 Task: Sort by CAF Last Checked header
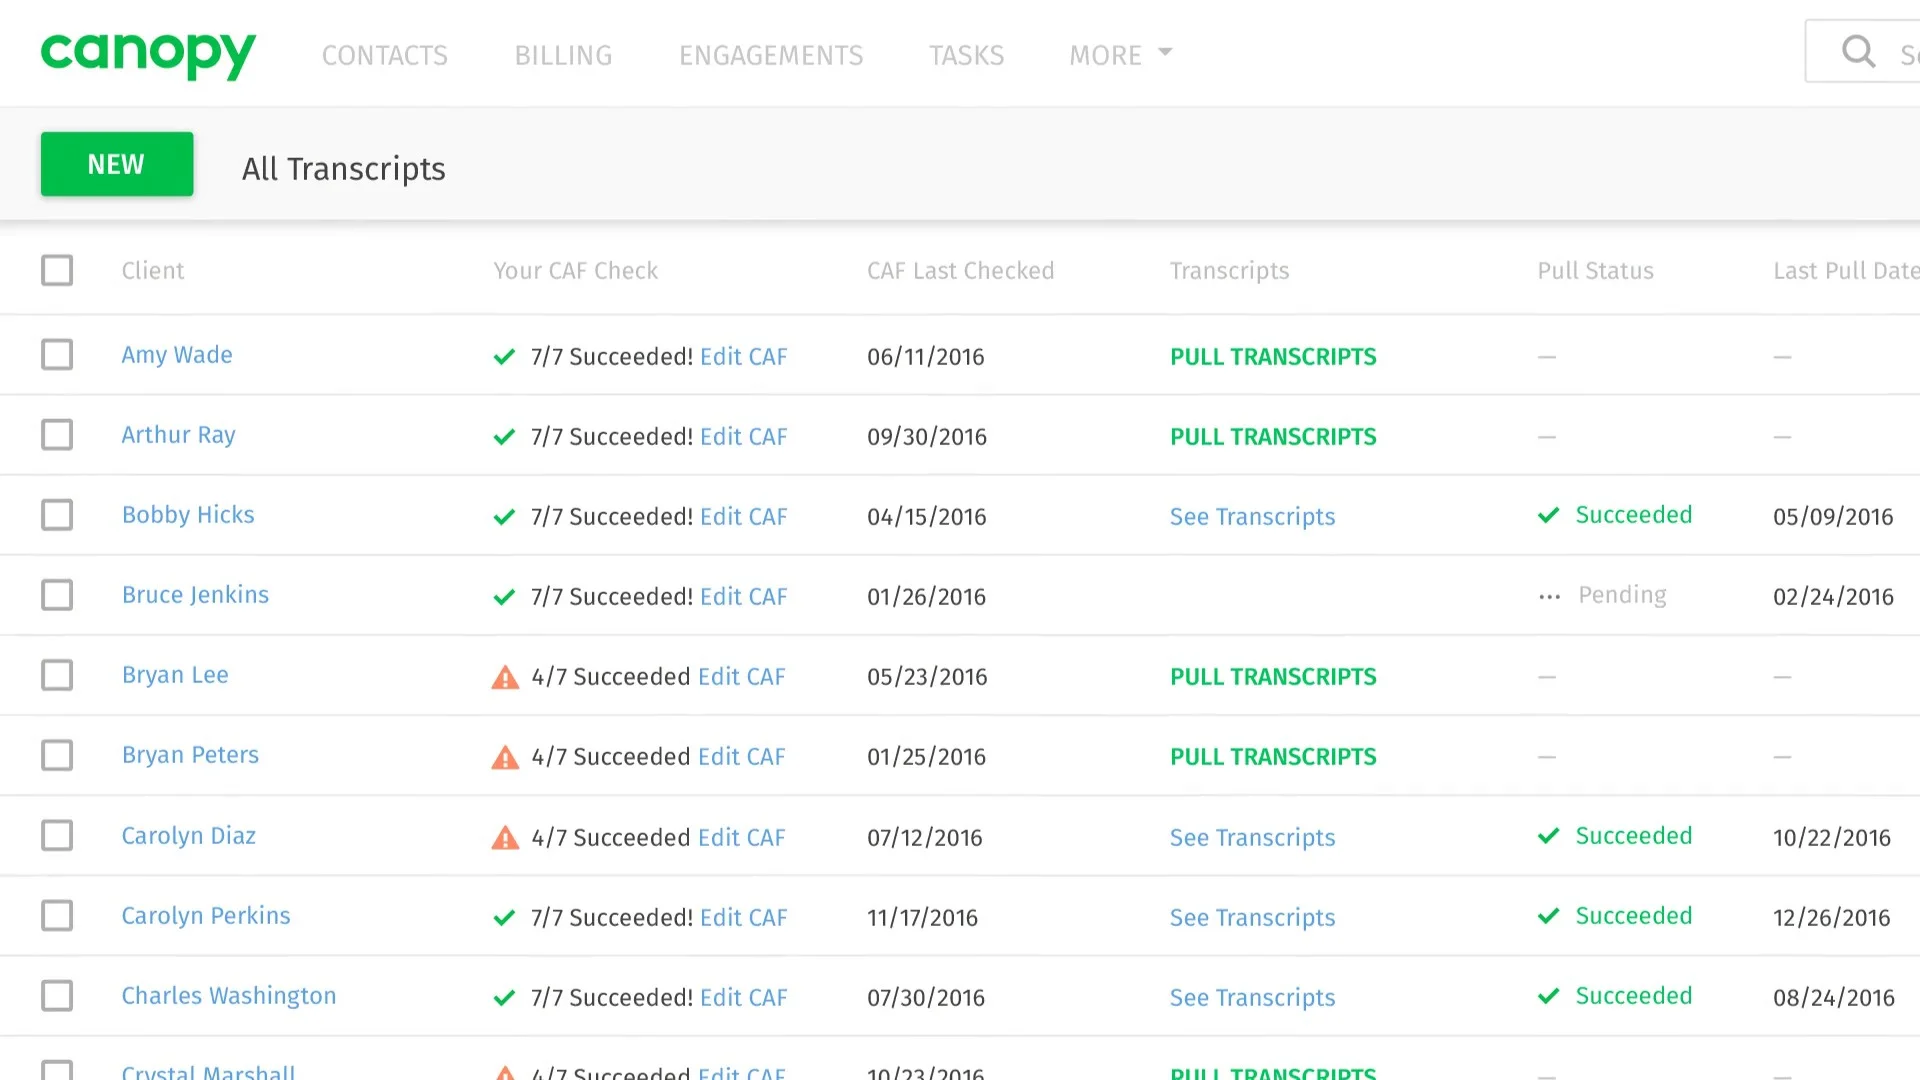coord(960,271)
